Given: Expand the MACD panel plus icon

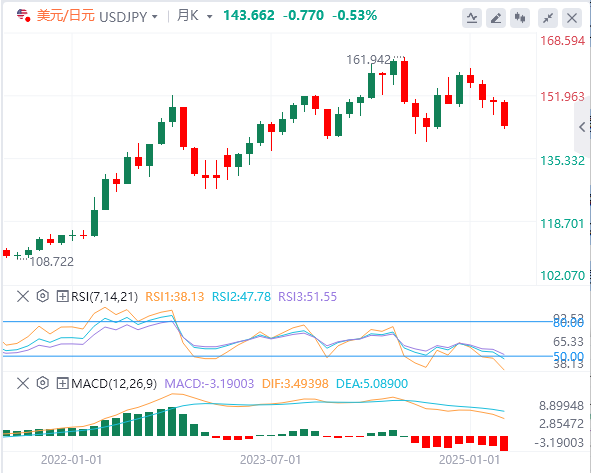Looking at the screenshot, I should 62,383.
